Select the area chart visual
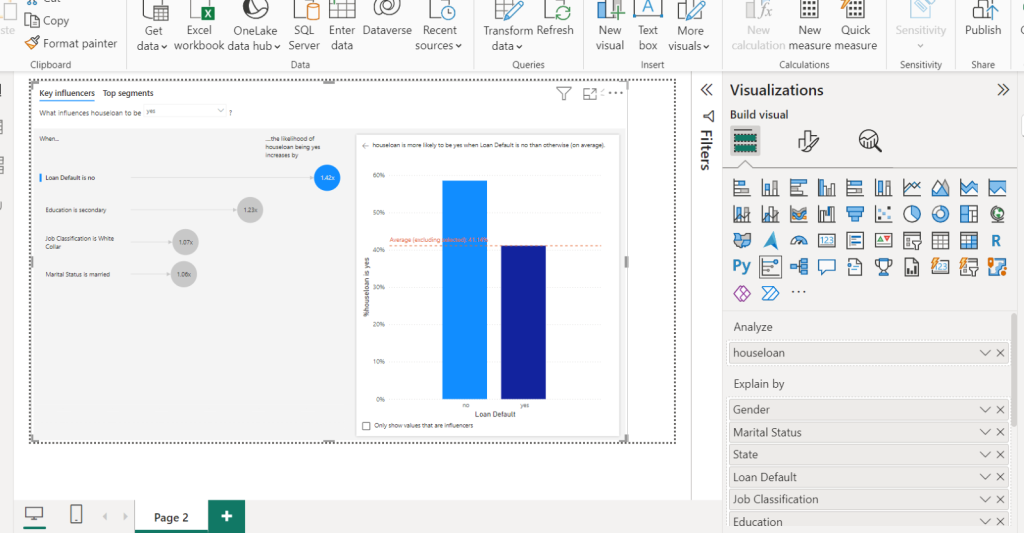The image size is (1024, 533). (x=940, y=188)
